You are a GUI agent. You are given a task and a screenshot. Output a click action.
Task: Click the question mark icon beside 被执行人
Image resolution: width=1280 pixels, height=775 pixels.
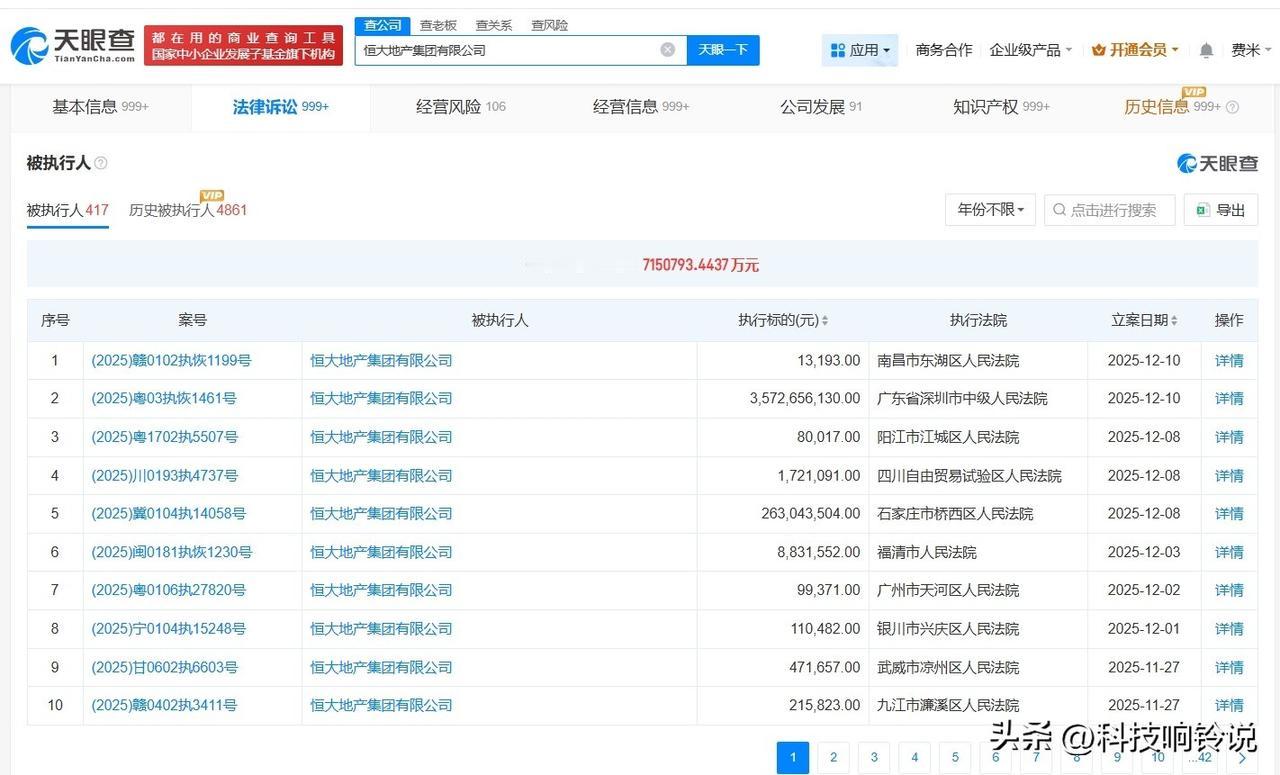(100, 163)
